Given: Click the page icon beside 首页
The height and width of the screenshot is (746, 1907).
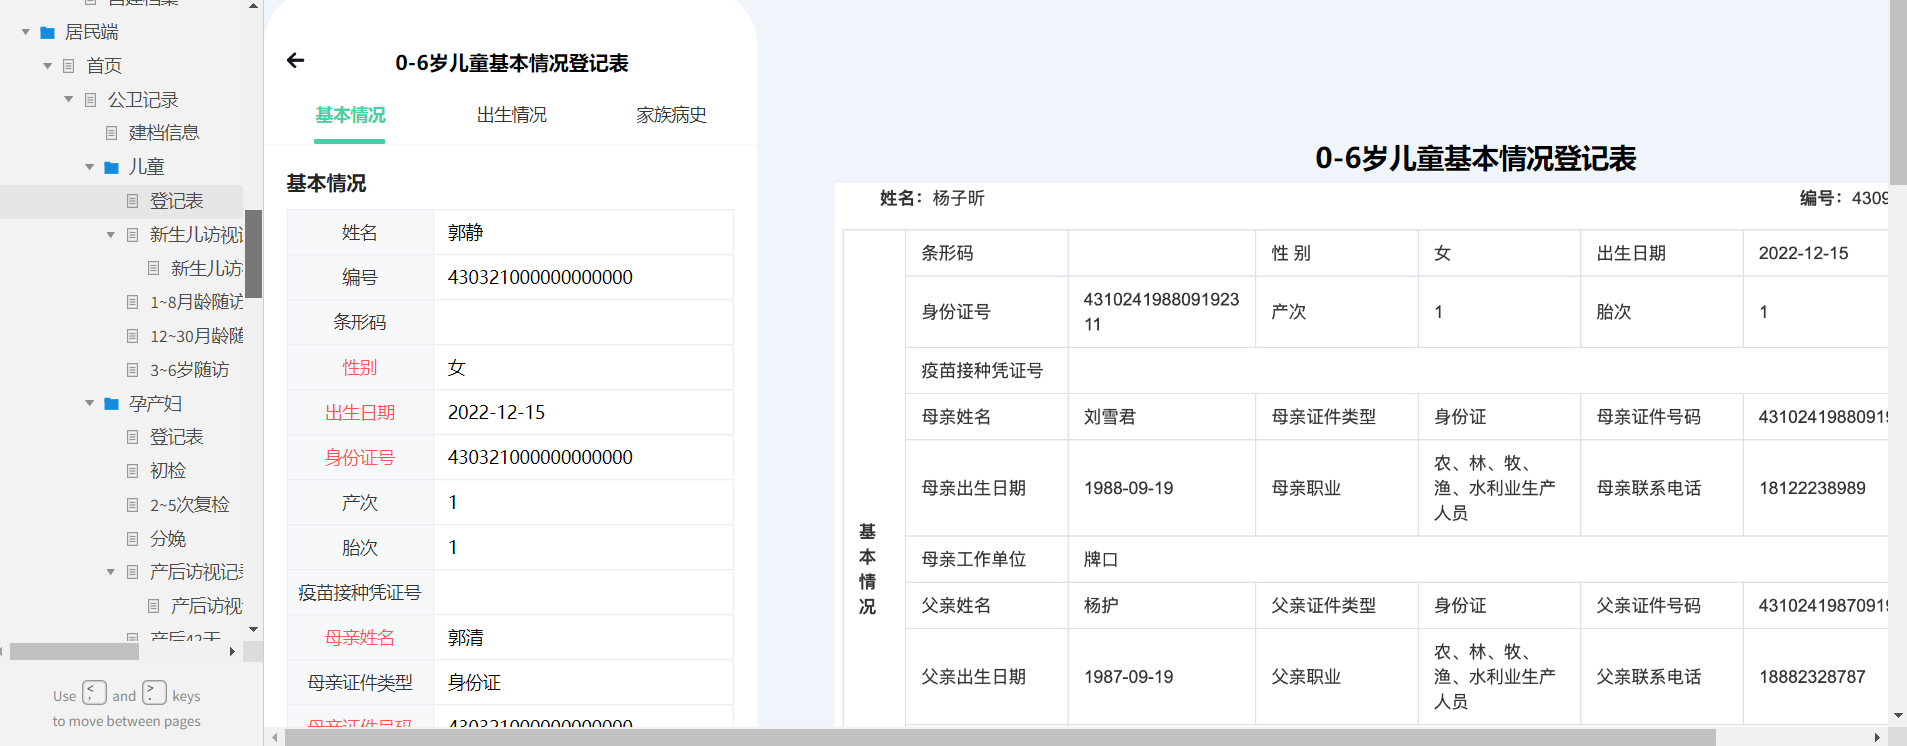Looking at the screenshot, I should click(x=69, y=66).
